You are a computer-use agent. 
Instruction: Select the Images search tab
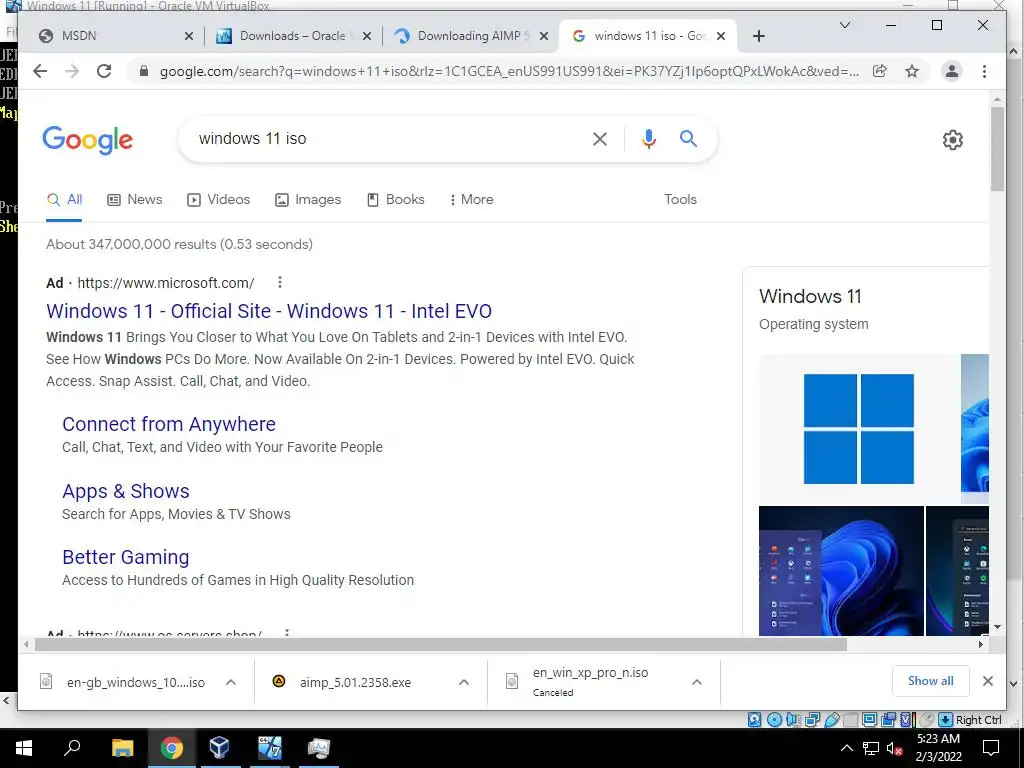point(308,199)
